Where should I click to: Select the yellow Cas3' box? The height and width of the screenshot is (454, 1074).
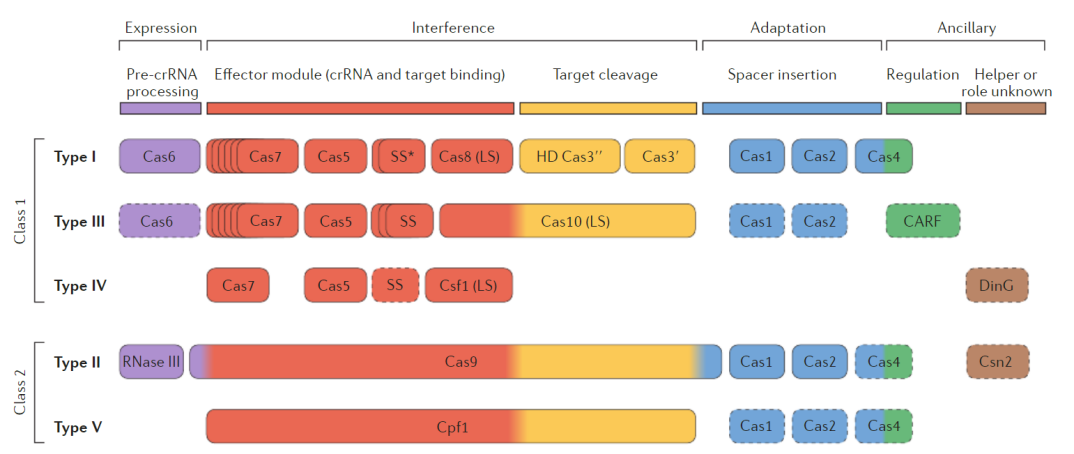coord(660,156)
